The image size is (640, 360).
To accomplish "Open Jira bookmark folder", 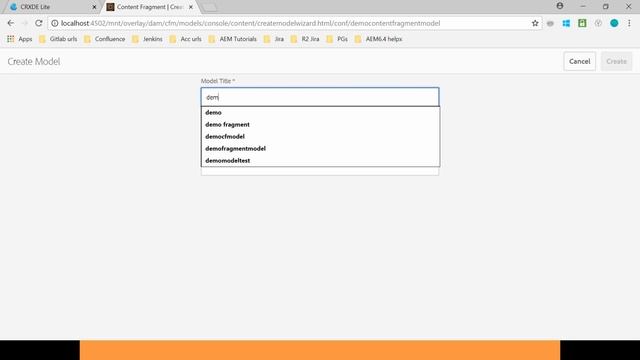I will tap(274, 39).
